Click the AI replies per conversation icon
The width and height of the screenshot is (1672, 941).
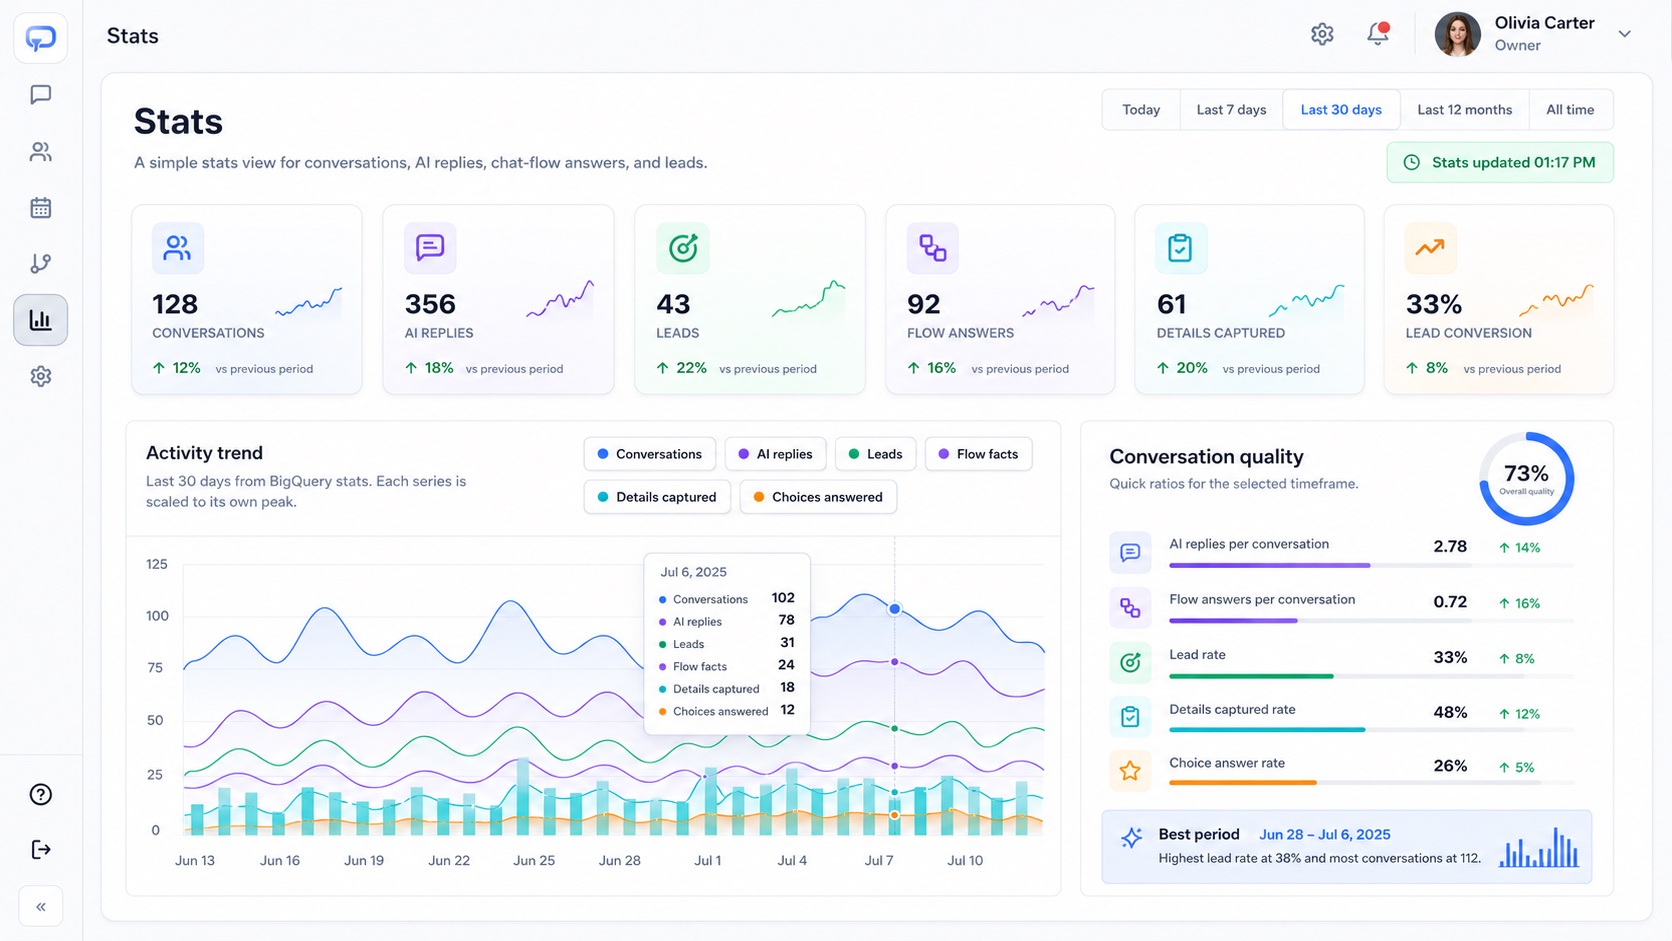pyautogui.click(x=1130, y=553)
